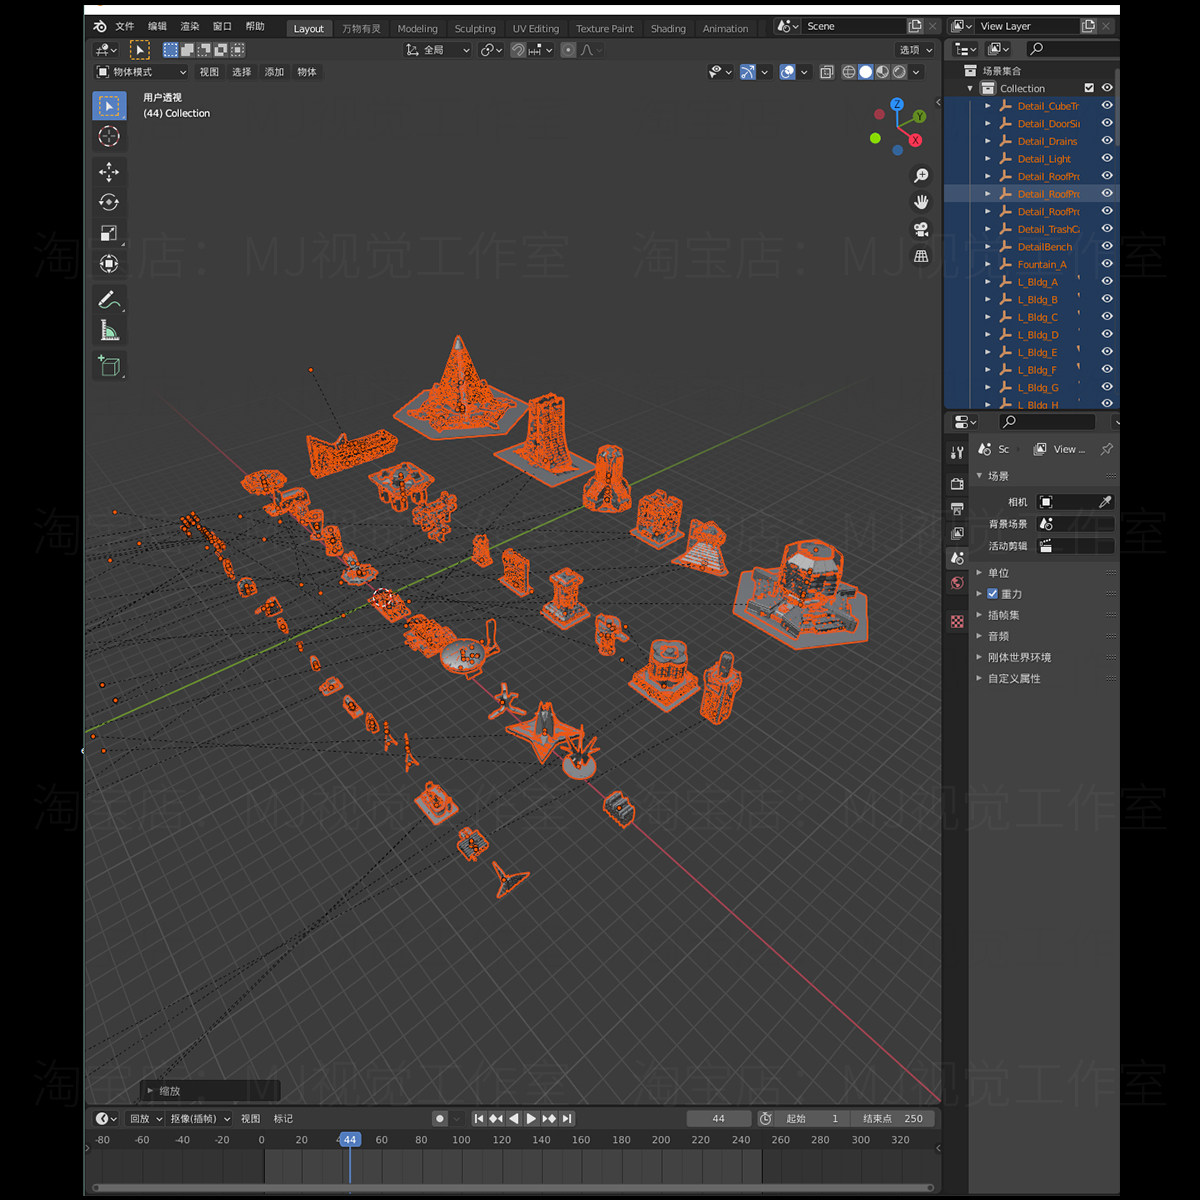The height and width of the screenshot is (1200, 1200).
Task: Click the pan view hand icon
Action: tap(921, 202)
